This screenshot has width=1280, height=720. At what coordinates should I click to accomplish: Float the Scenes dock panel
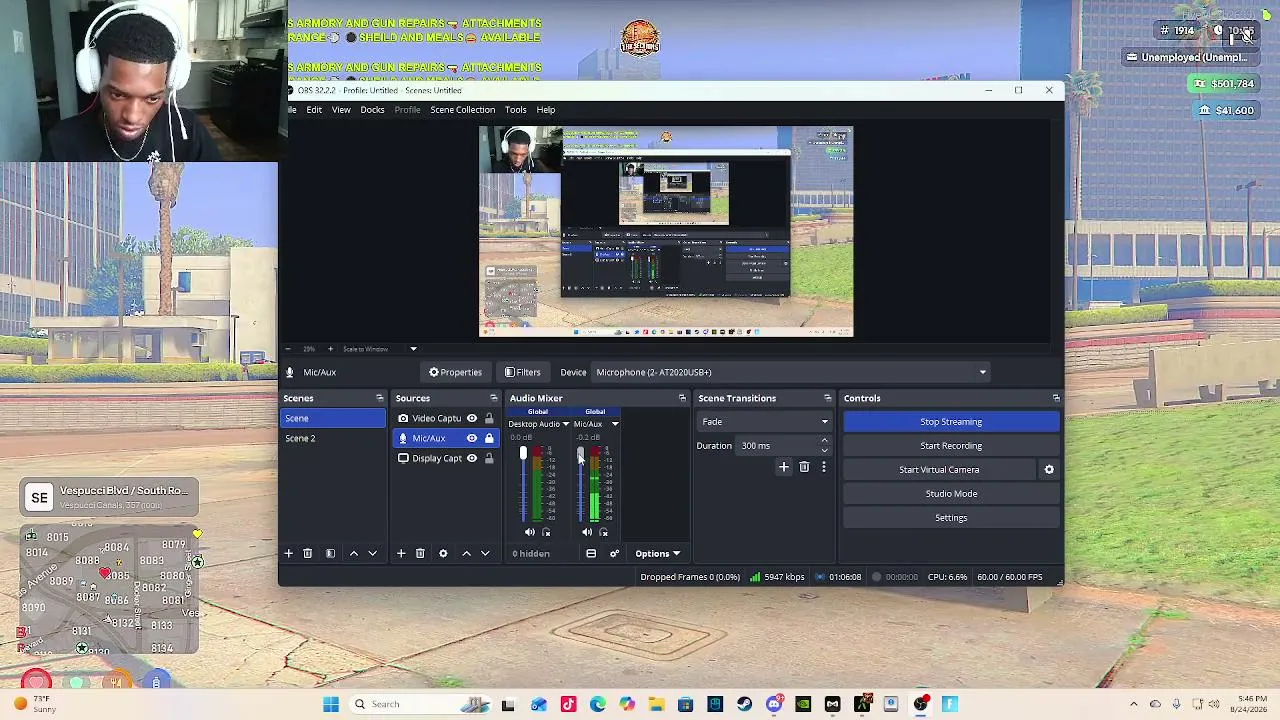379,398
